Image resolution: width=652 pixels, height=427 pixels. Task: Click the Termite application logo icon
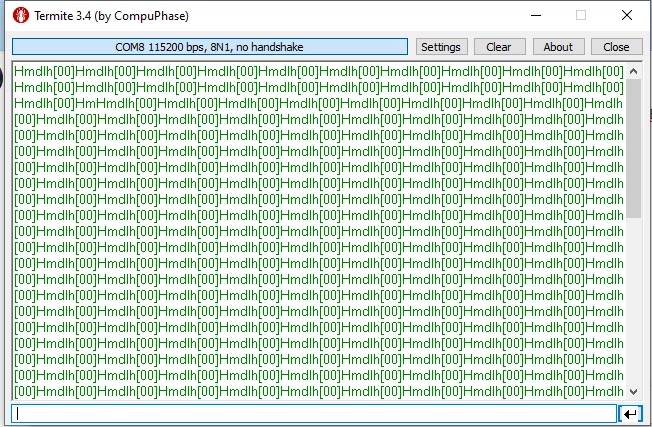pyautogui.click(x=21, y=16)
